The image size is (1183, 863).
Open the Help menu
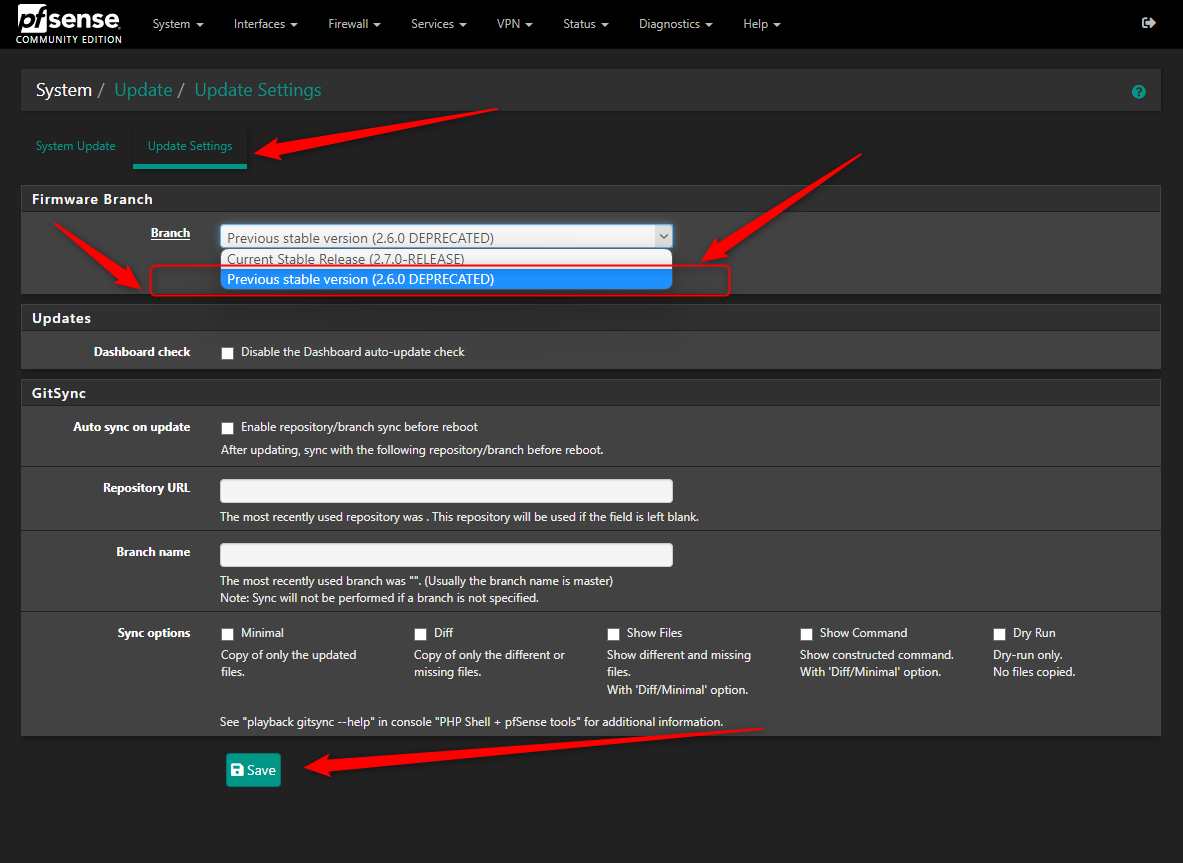tap(761, 24)
